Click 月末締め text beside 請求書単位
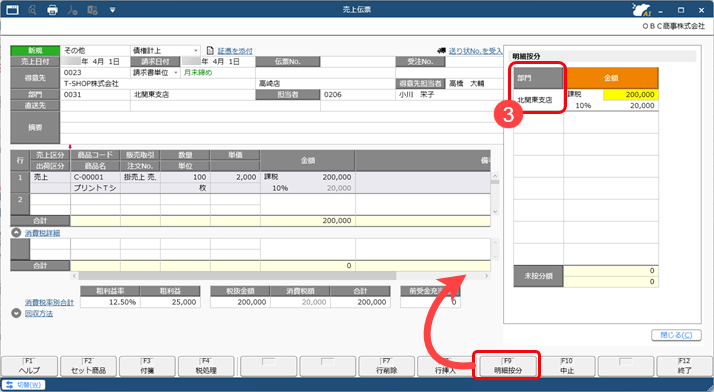This screenshot has height=392, width=714. [x=198, y=73]
